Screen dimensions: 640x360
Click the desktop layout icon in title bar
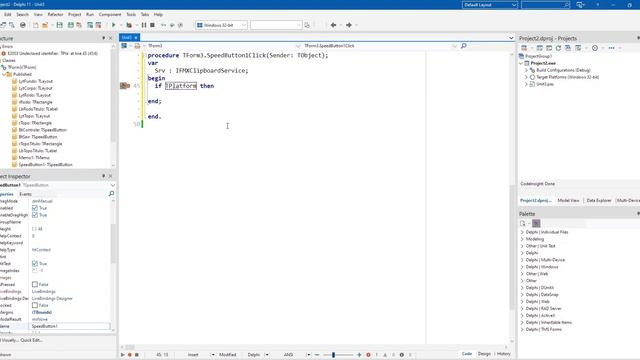pos(580,4)
